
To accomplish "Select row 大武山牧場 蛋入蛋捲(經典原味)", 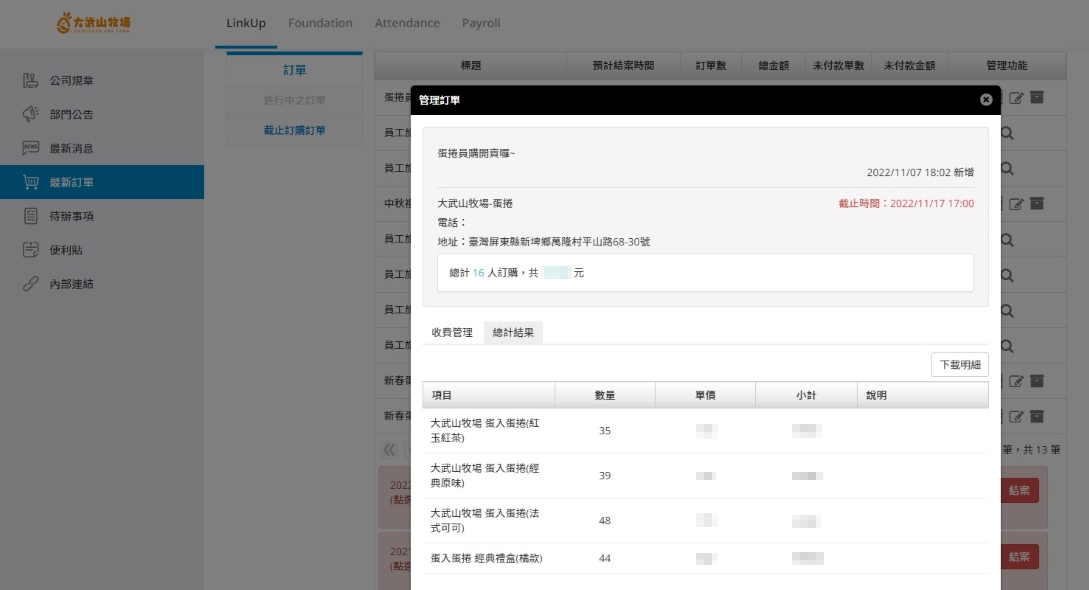I will click(x=705, y=475).
